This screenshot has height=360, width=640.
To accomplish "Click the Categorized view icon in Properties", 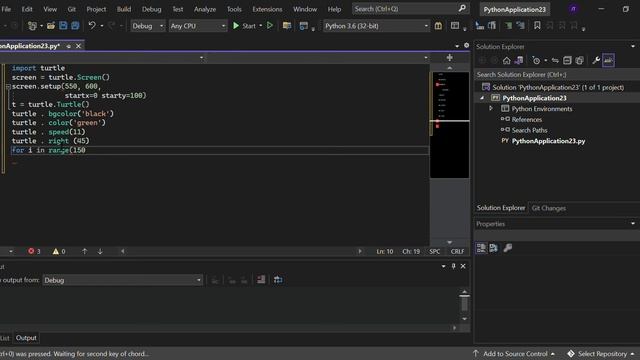I will (481, 248).
